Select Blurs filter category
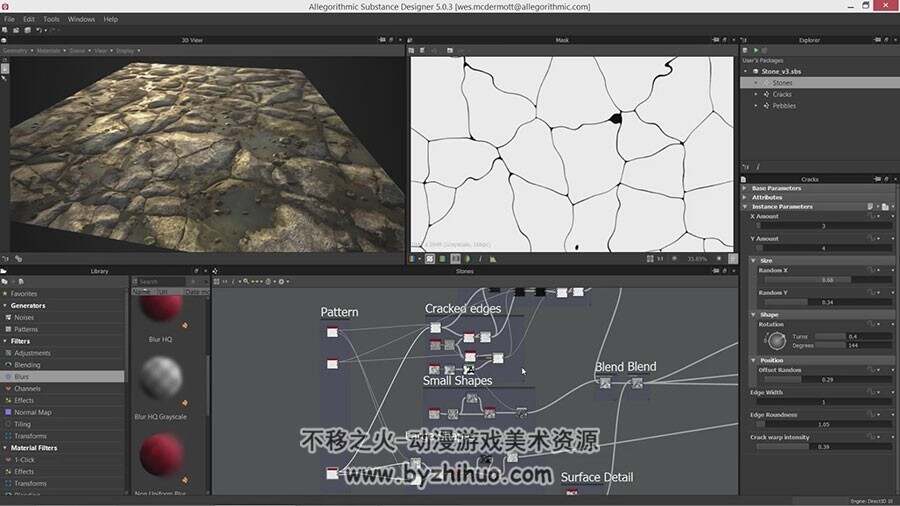The height and width of the screenshot is (506, 900). click(22, 377)
